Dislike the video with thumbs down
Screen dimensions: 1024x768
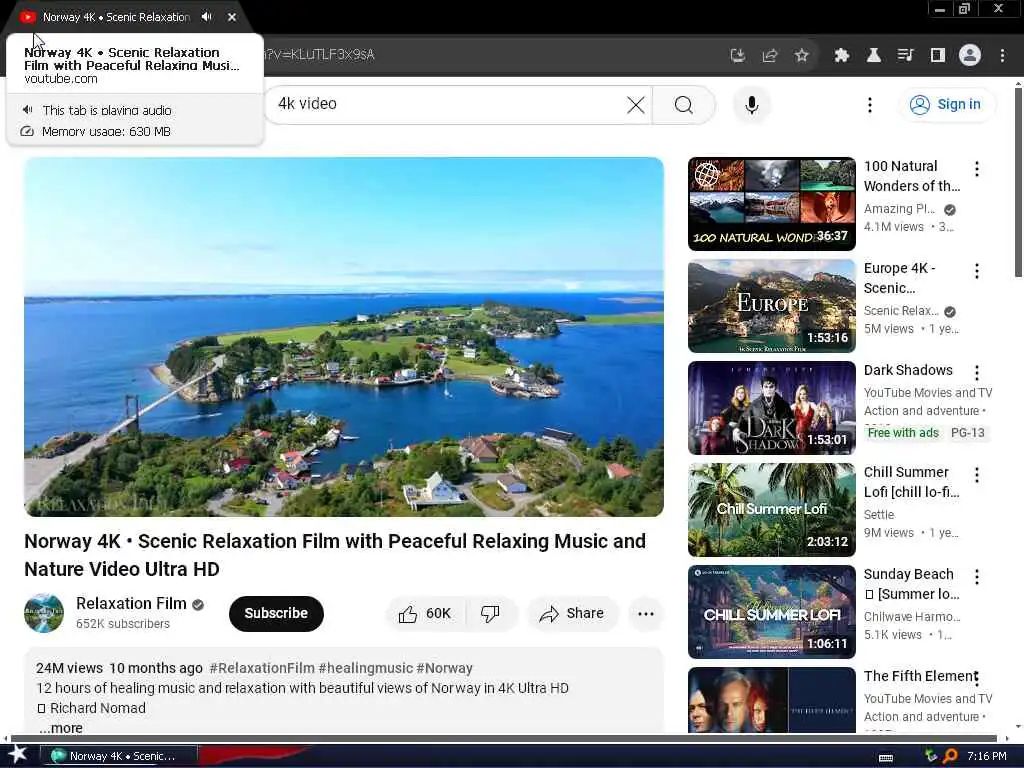pyautogui.click(x=490, y=613)
